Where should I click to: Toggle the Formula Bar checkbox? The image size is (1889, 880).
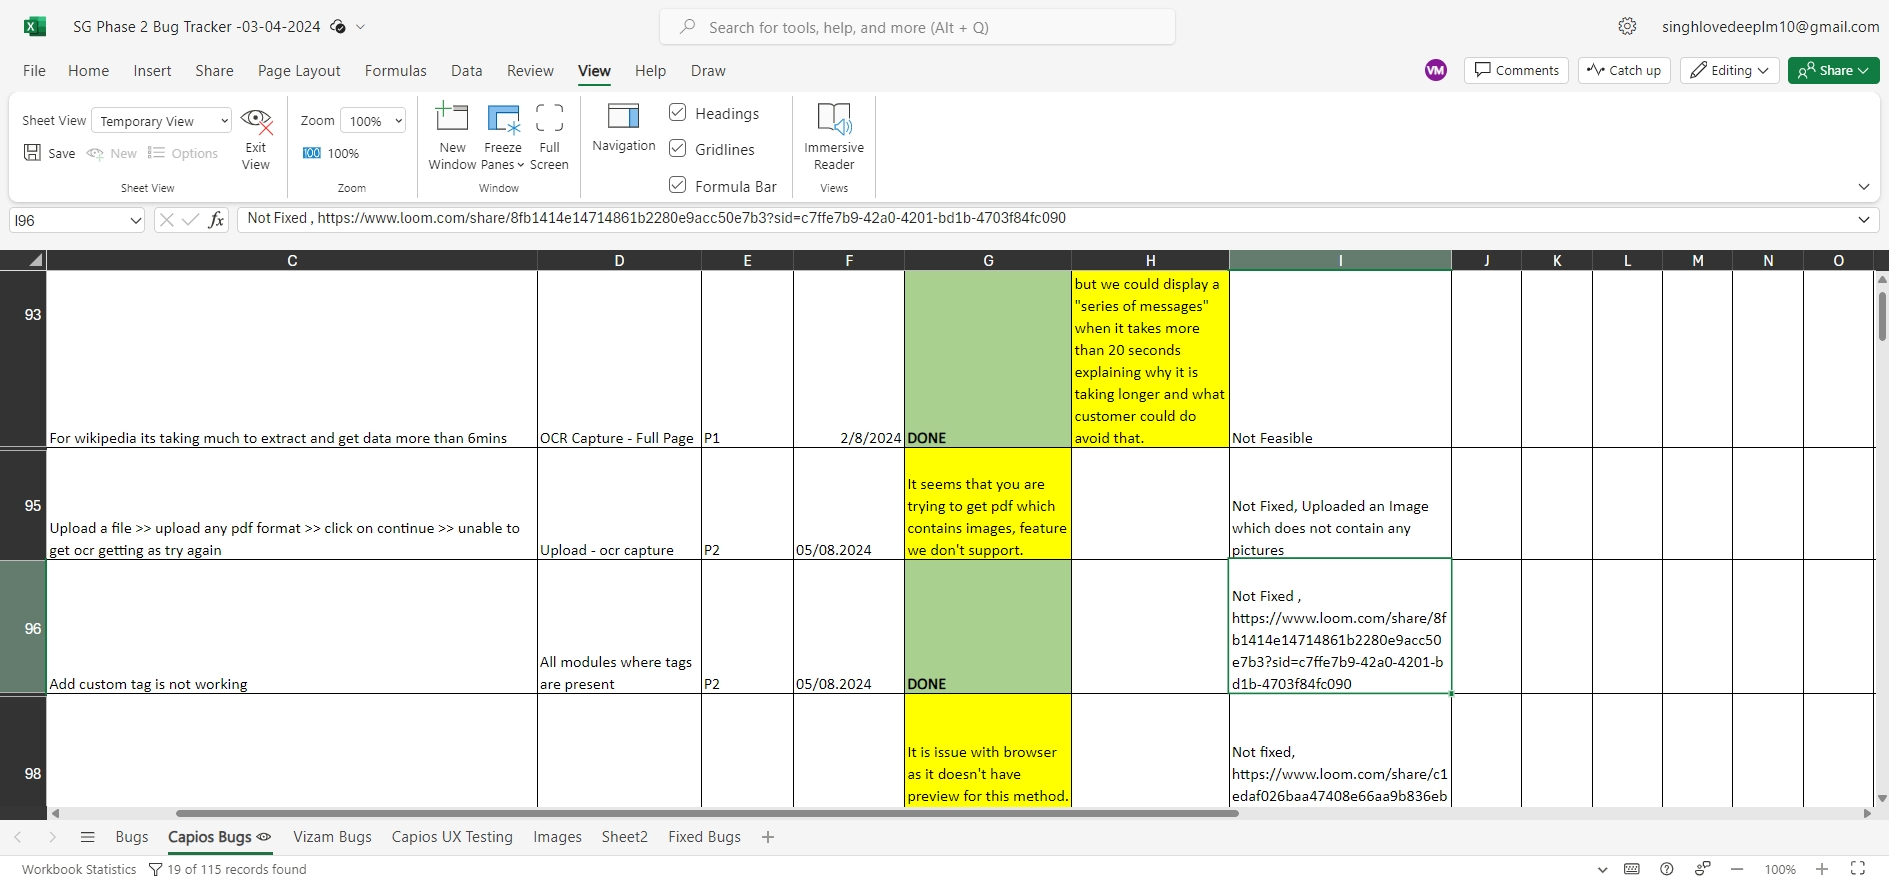click(678, 185)
